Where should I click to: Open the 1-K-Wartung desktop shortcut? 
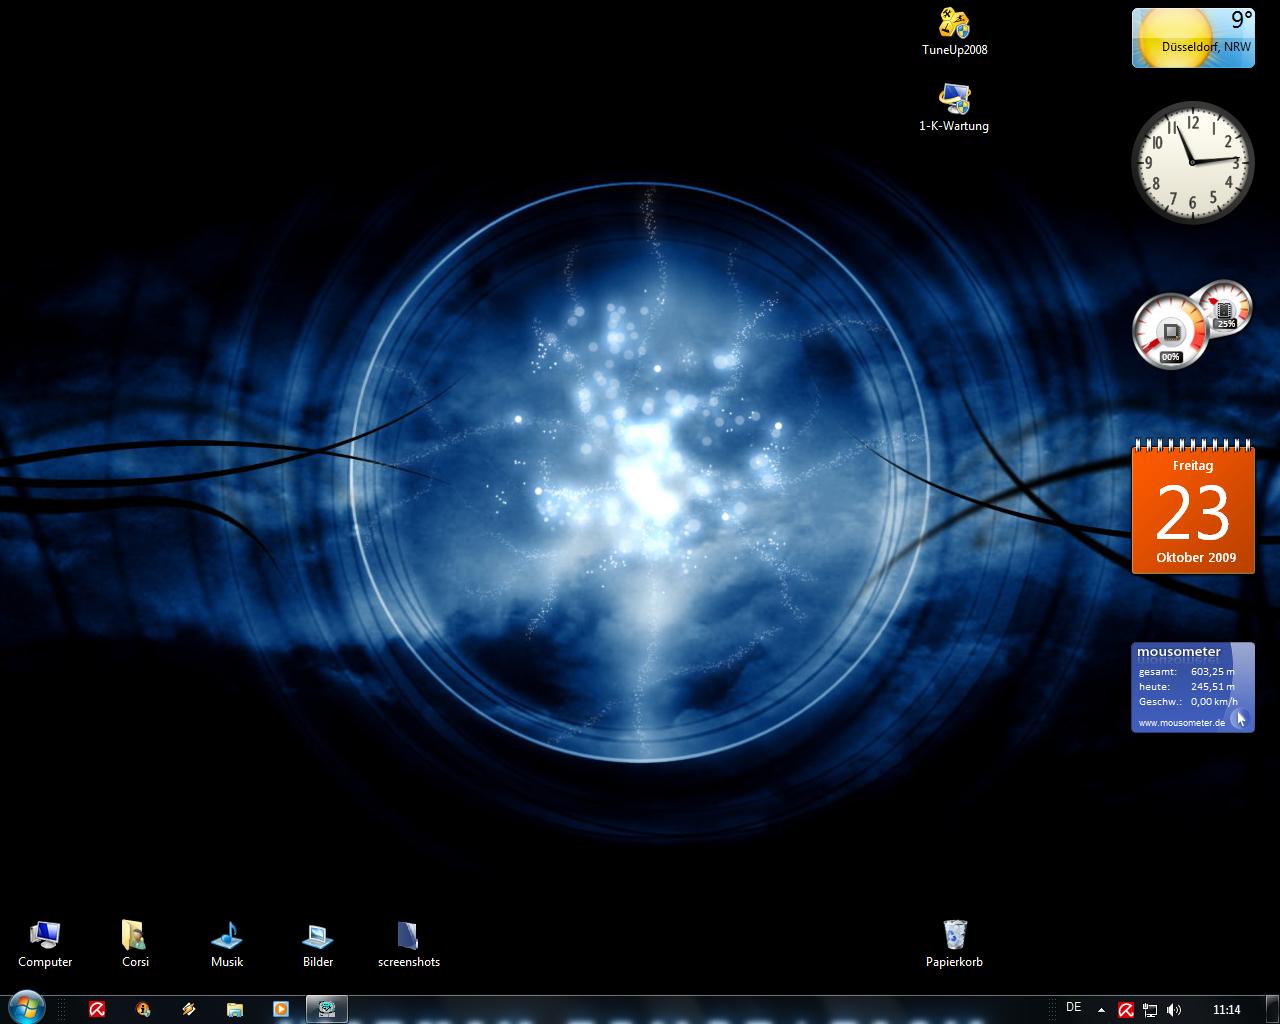[x=954, y=100]
